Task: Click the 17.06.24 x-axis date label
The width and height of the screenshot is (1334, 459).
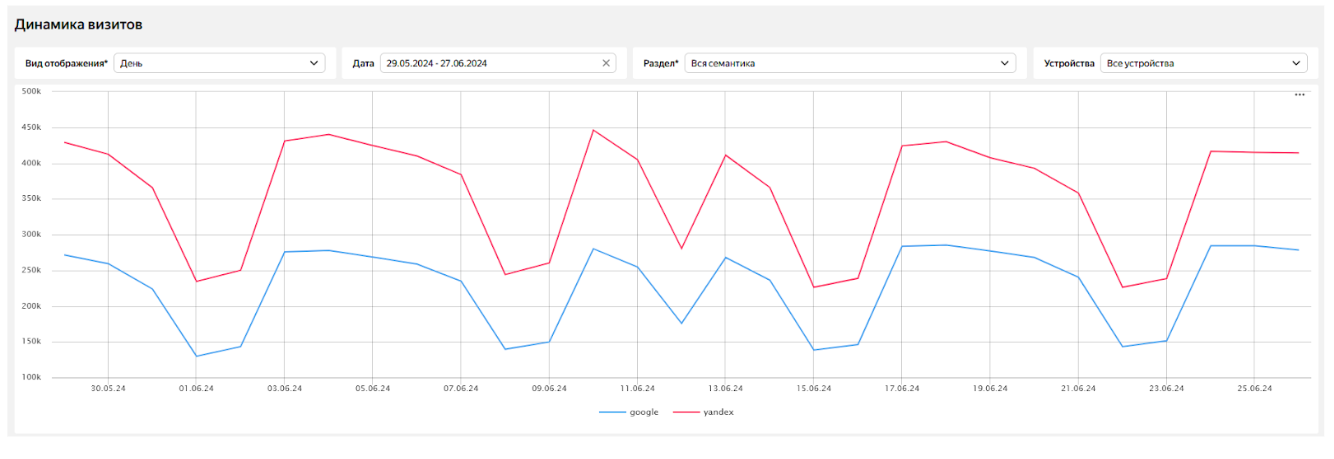Action: point(901,388)
